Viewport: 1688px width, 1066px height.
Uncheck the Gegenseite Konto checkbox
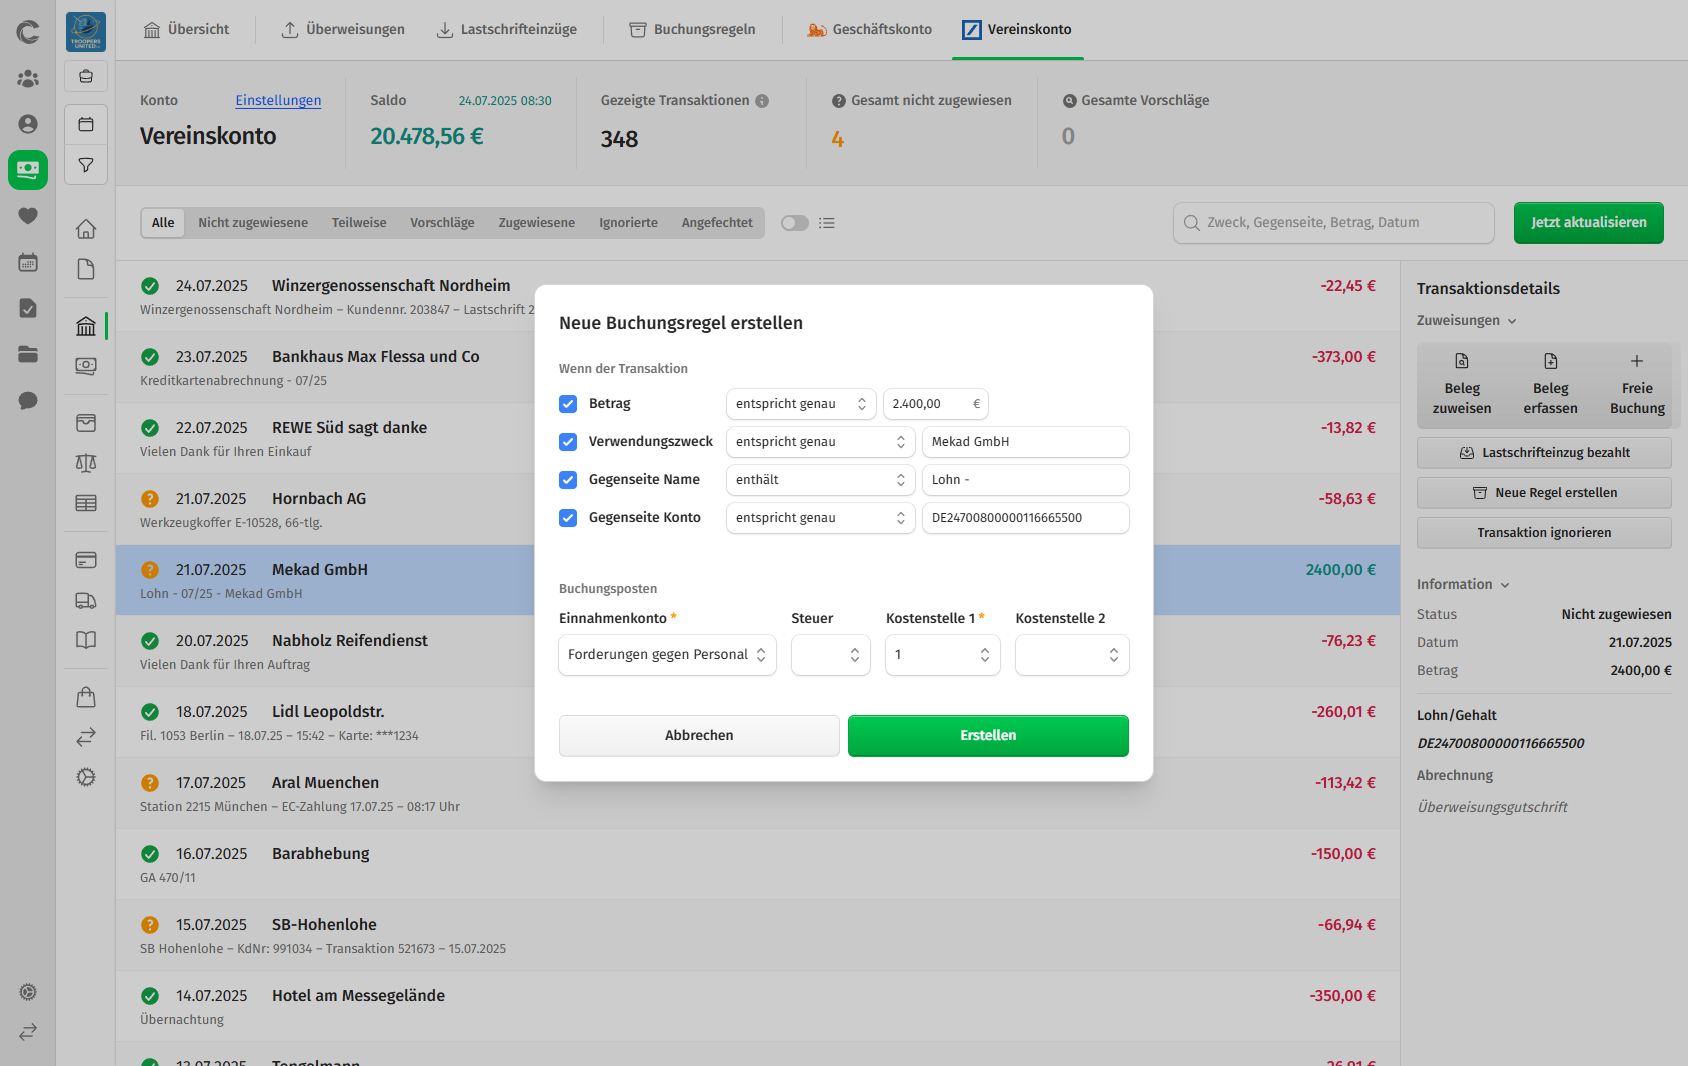568,518
